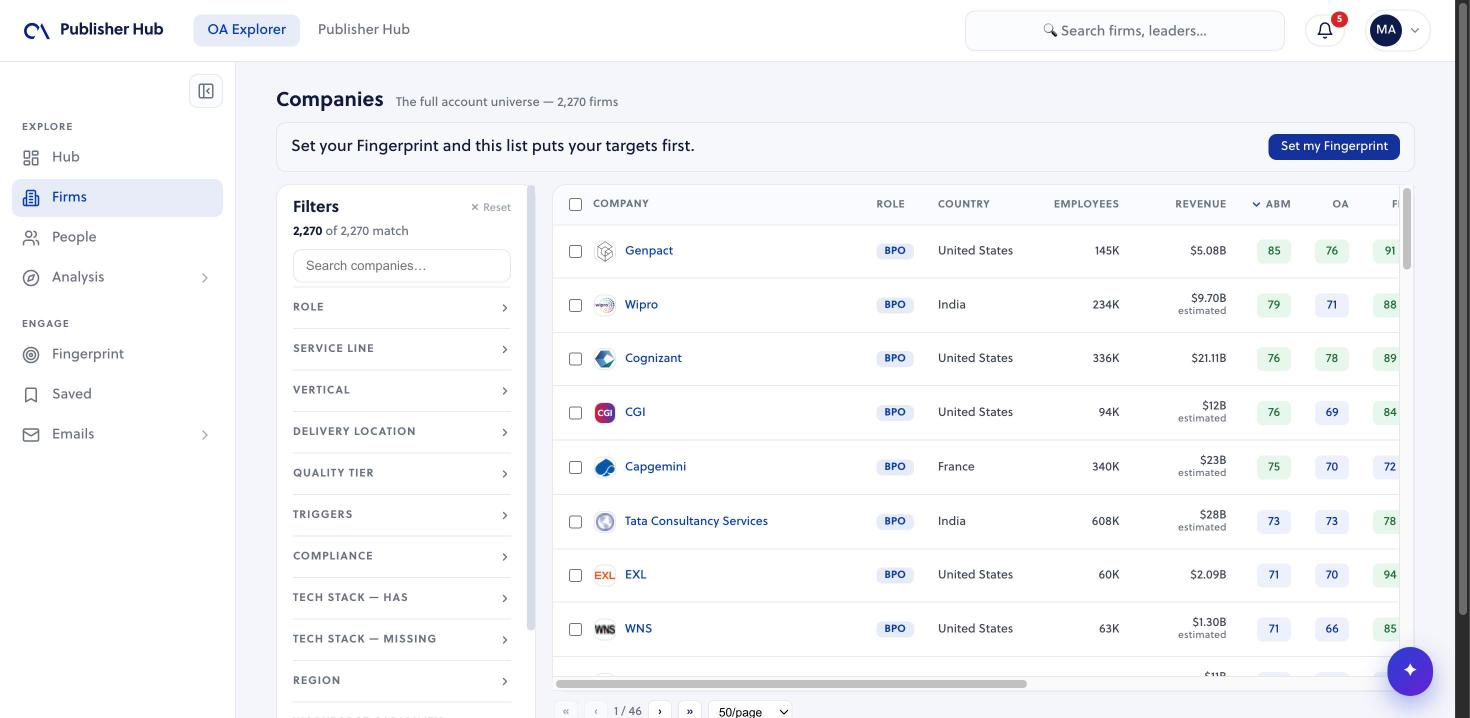Collapse the sidebar panel icon
The image size is (1470, 718).
[x=206, y=91]
